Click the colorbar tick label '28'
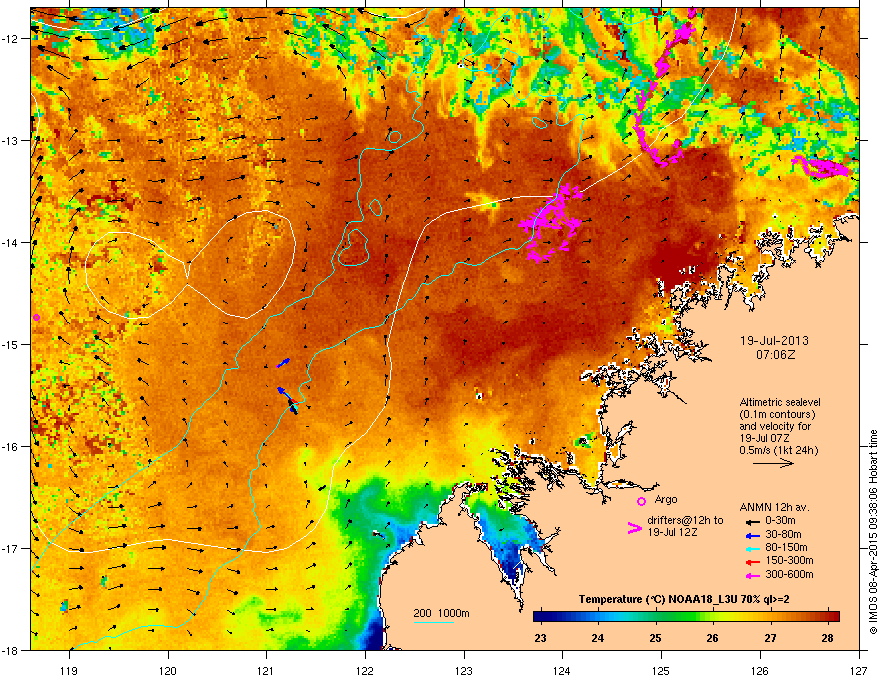 pos(827,638)
